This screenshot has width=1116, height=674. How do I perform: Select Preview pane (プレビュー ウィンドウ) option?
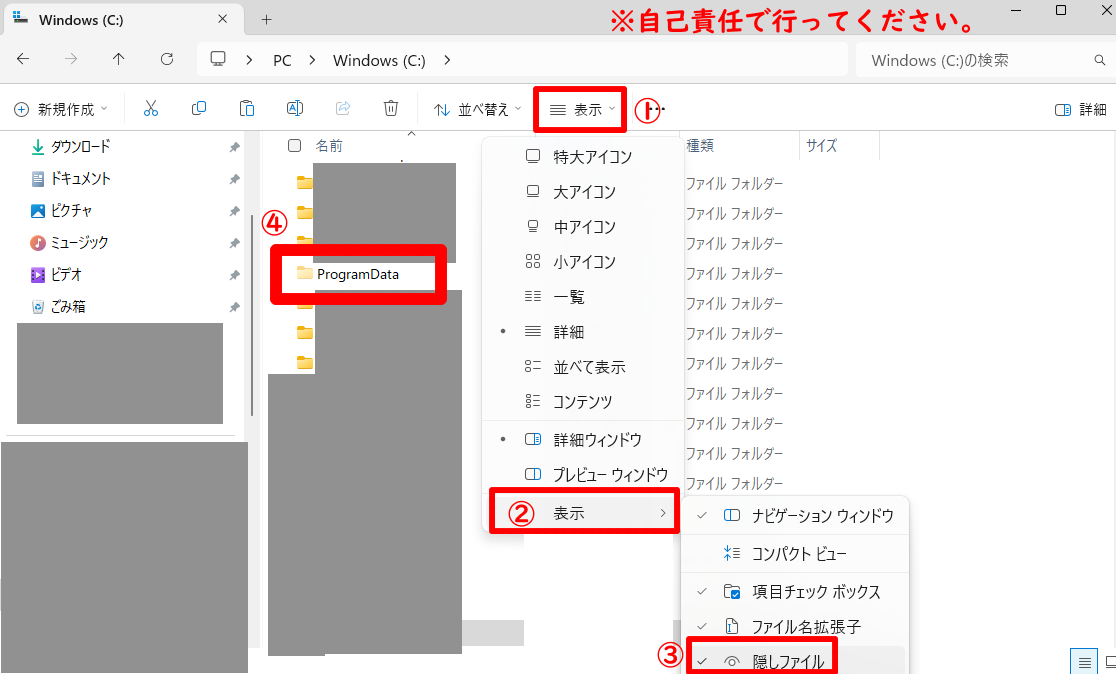click(x=582, y=474)
